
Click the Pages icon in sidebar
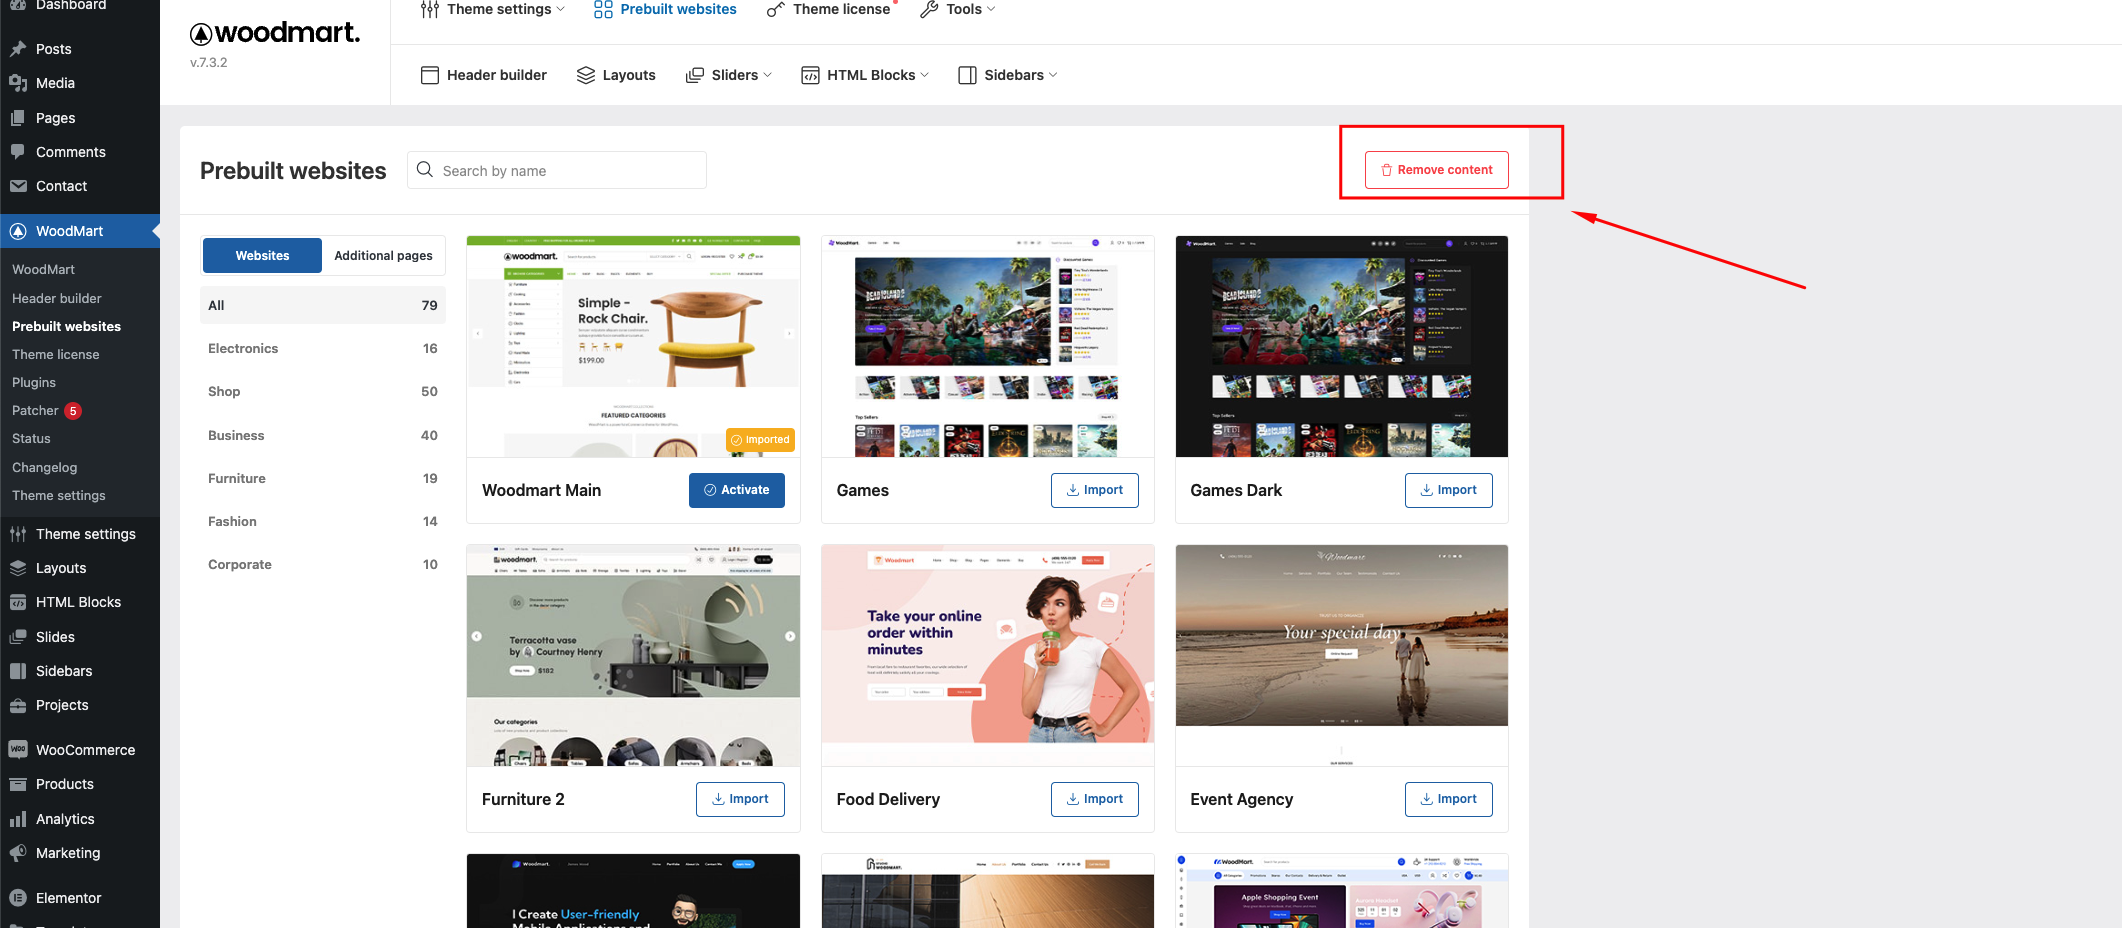pyautogui.click(x=18, y=118)
